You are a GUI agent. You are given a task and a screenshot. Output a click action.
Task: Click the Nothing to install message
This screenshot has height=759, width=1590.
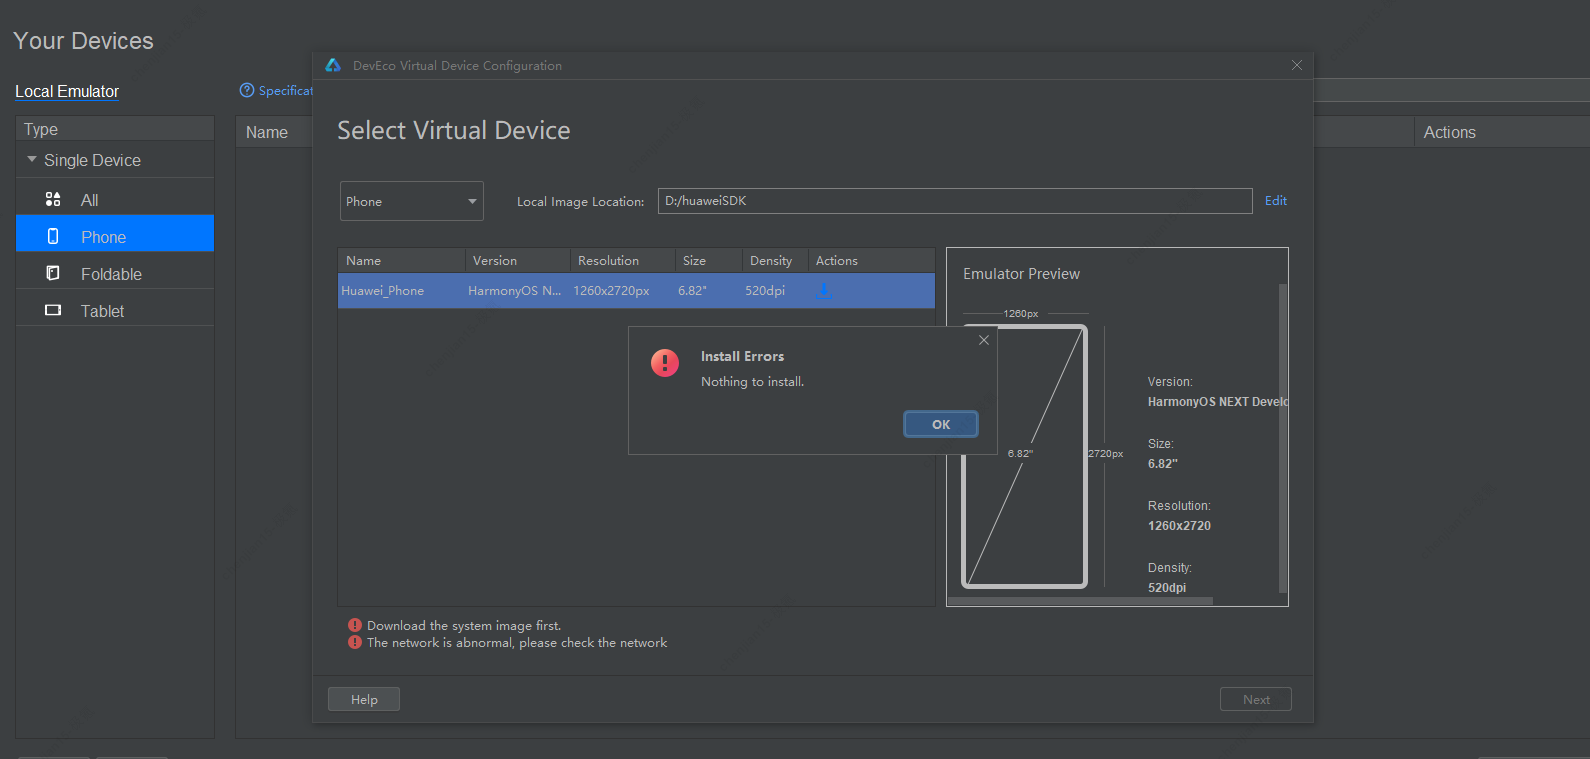point(752,382)
